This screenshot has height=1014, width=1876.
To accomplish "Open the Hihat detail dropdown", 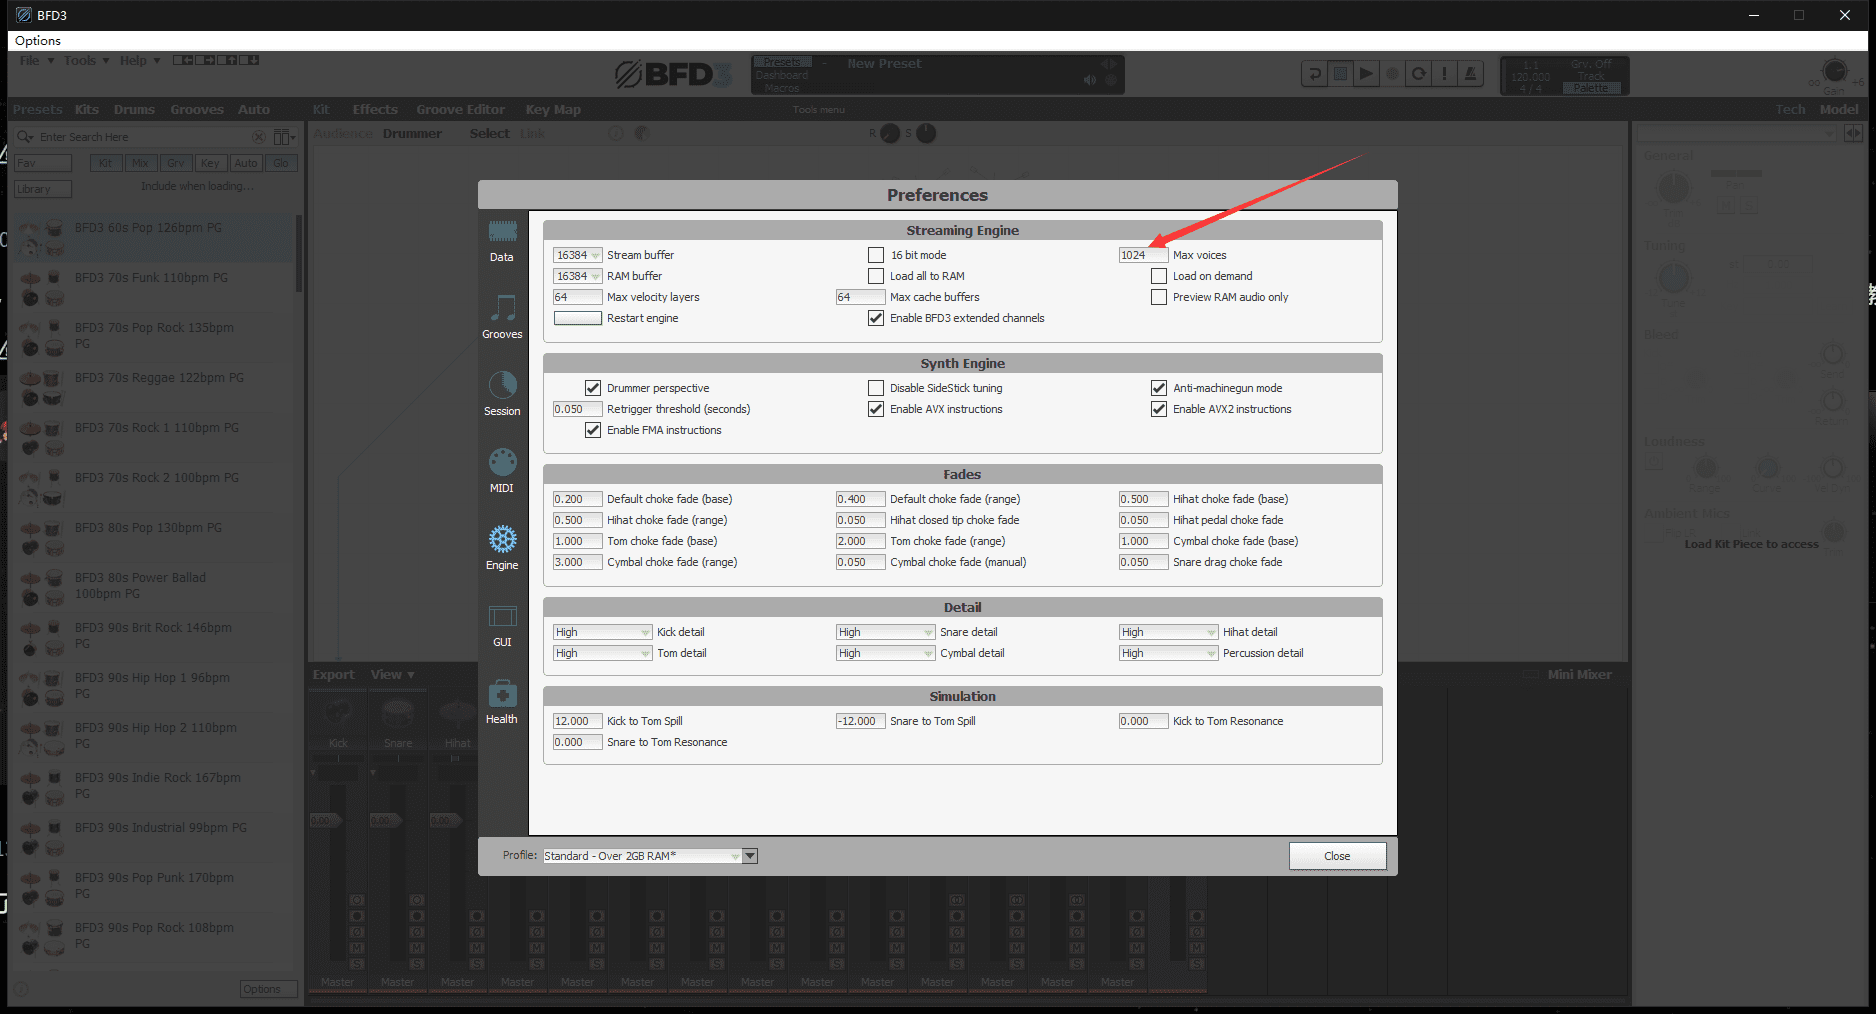I will coord(1169,632).
